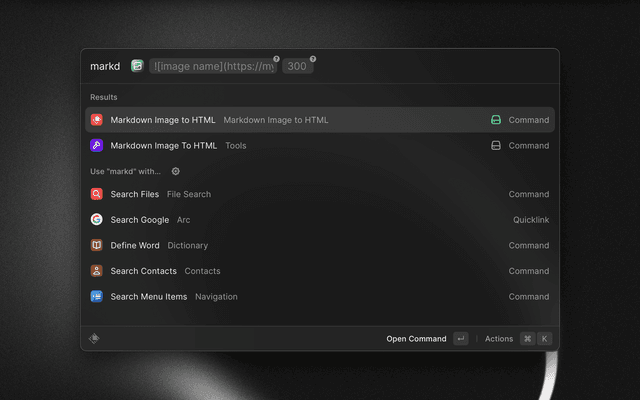Click the Search Contacts person icon
Viewport: 640px width, 400px height.
[97, 271]
